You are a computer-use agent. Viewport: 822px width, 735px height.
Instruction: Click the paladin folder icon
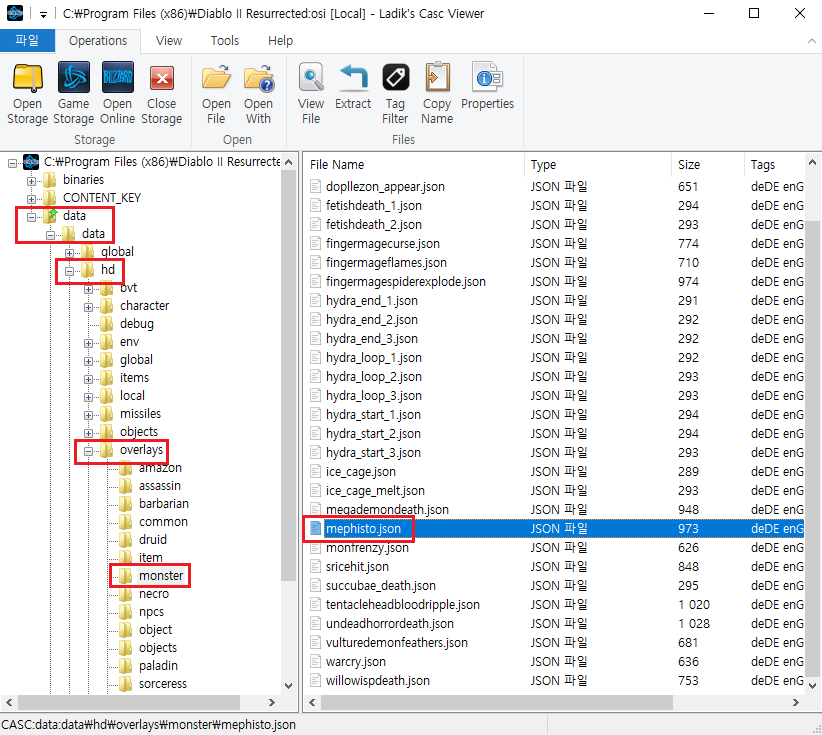pyautogui.click(x=125, y=666)
